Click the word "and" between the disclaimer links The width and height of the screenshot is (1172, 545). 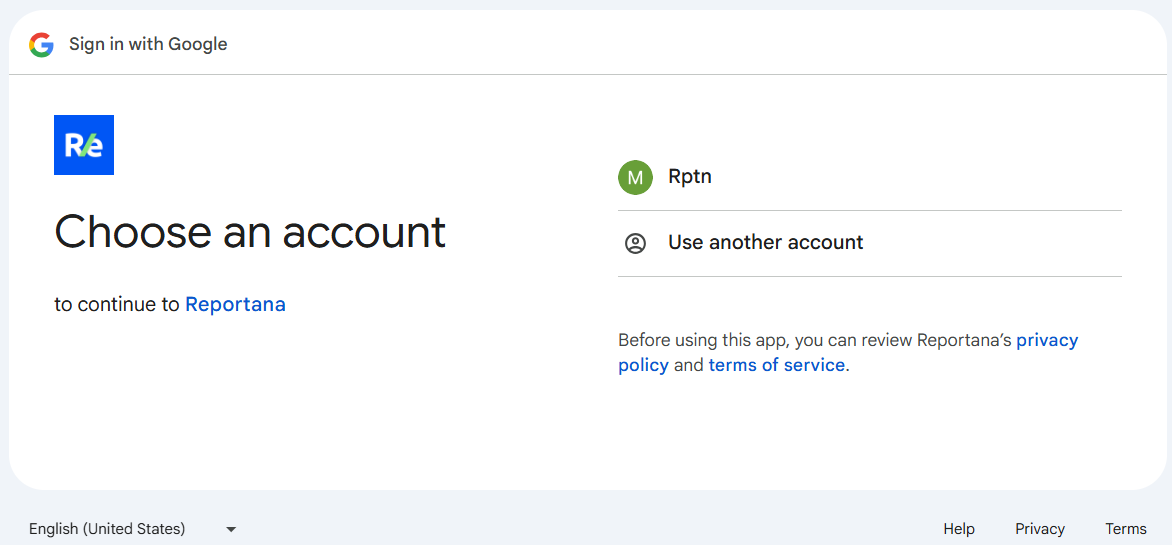(x=688, y=365)
